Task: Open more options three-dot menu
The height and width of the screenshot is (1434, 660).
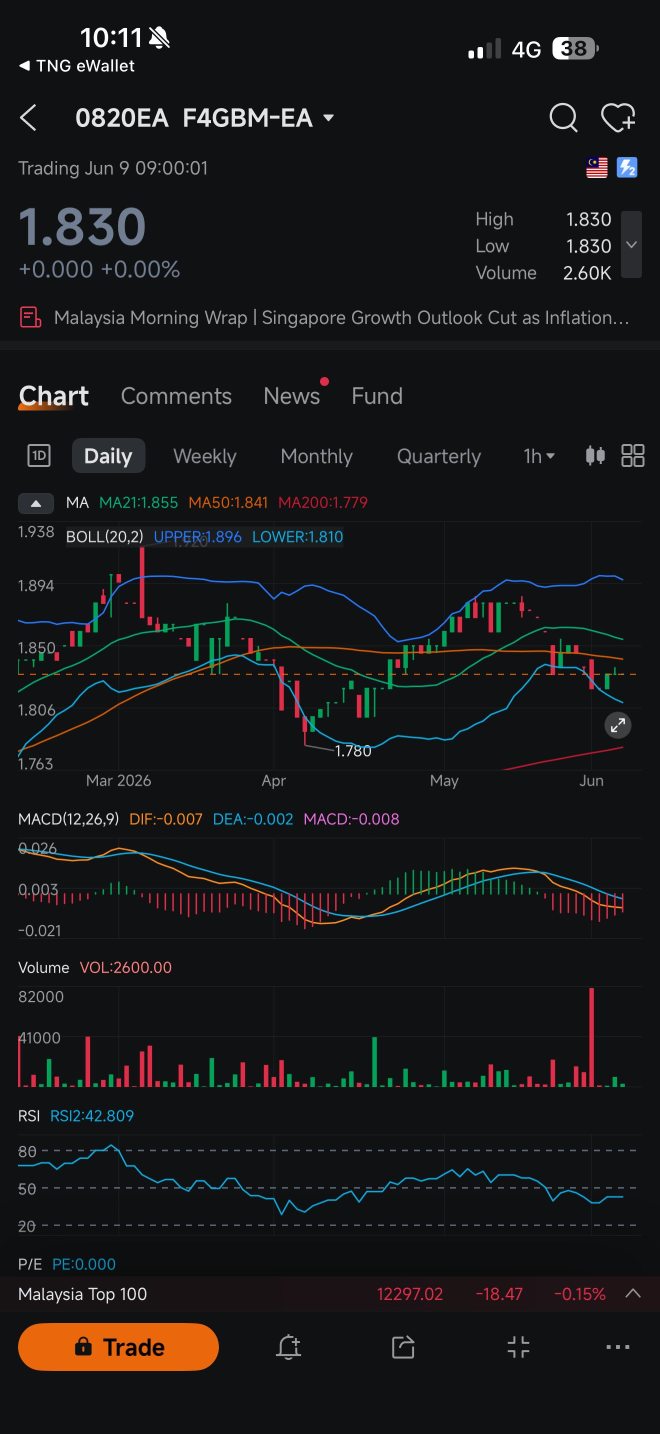Action: [618, 1347]
